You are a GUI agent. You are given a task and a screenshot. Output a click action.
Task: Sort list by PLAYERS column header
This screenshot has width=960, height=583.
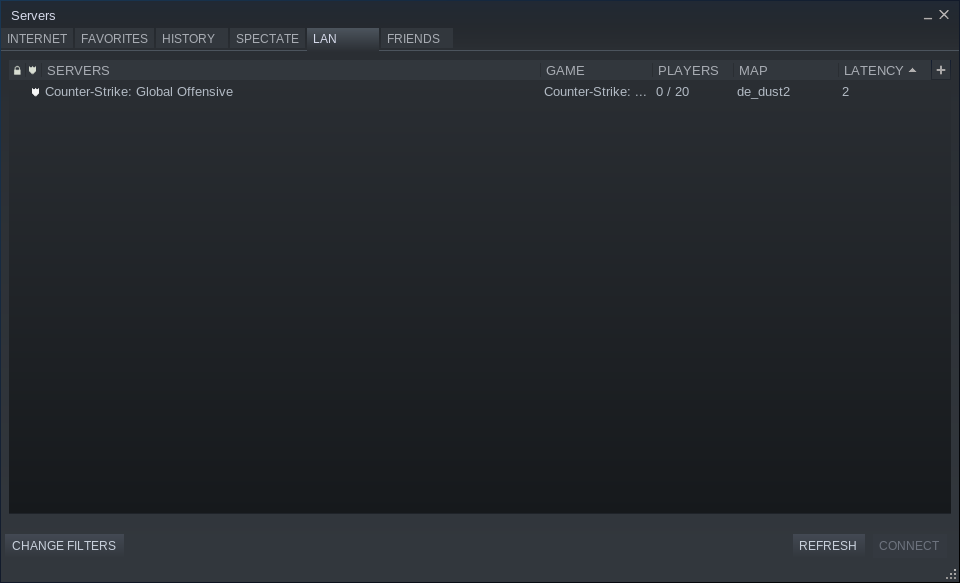click(694, 70)
